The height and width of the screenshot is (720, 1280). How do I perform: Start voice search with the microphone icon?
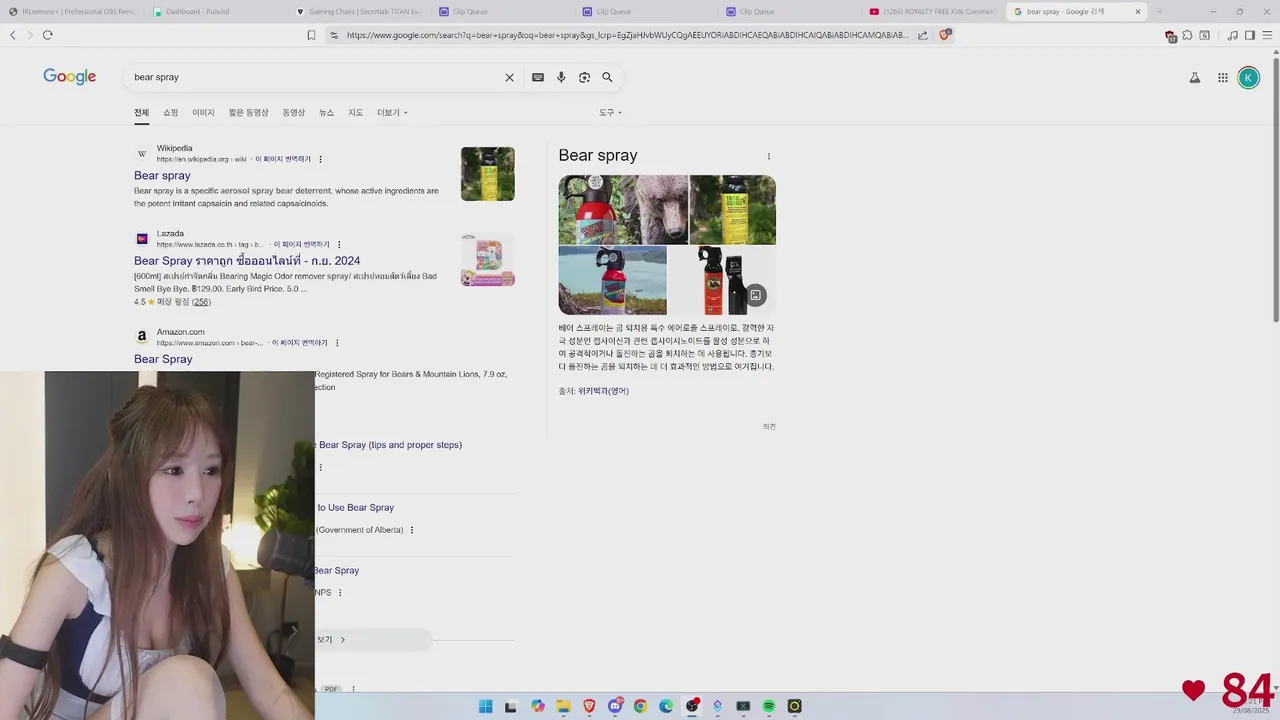pos(561,77)
